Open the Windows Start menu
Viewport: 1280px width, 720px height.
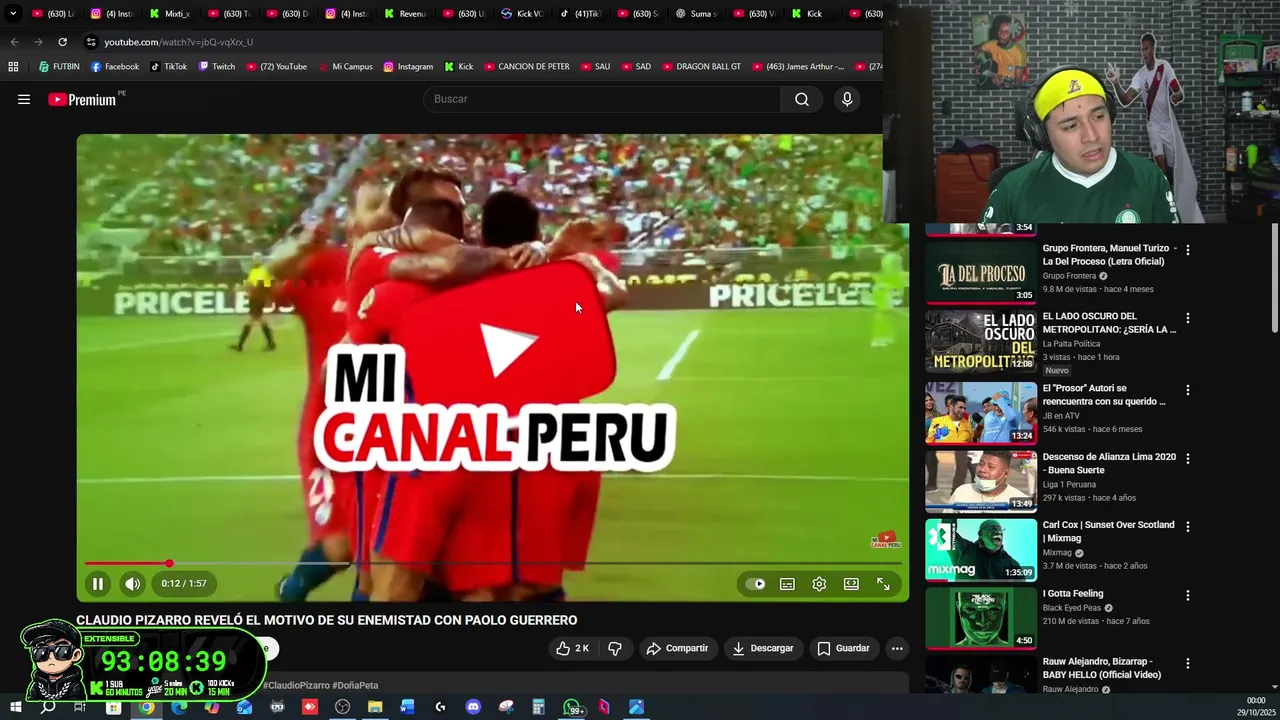click(x=16, y=707)
